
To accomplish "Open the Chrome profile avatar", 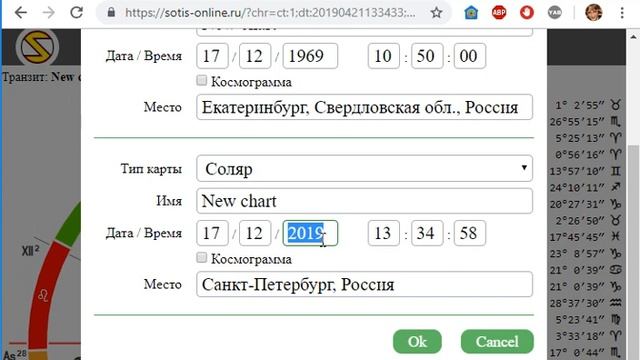I will click(593, 13).
